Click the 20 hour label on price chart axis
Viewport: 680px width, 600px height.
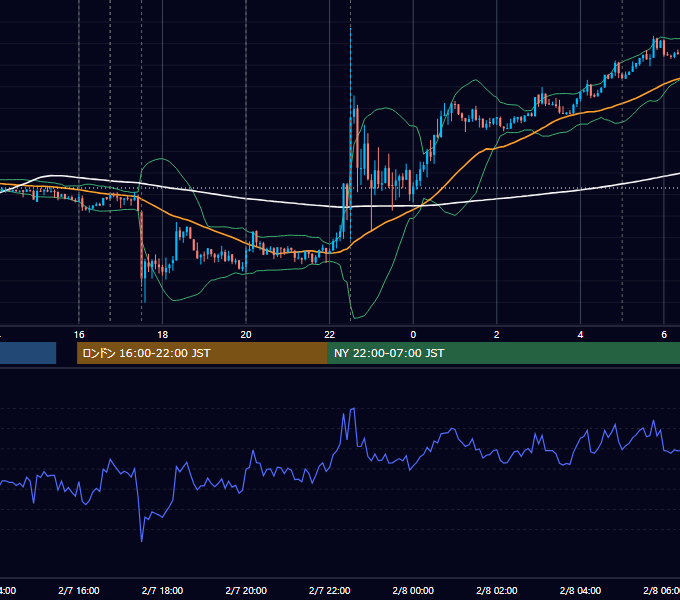click(246, 335)
